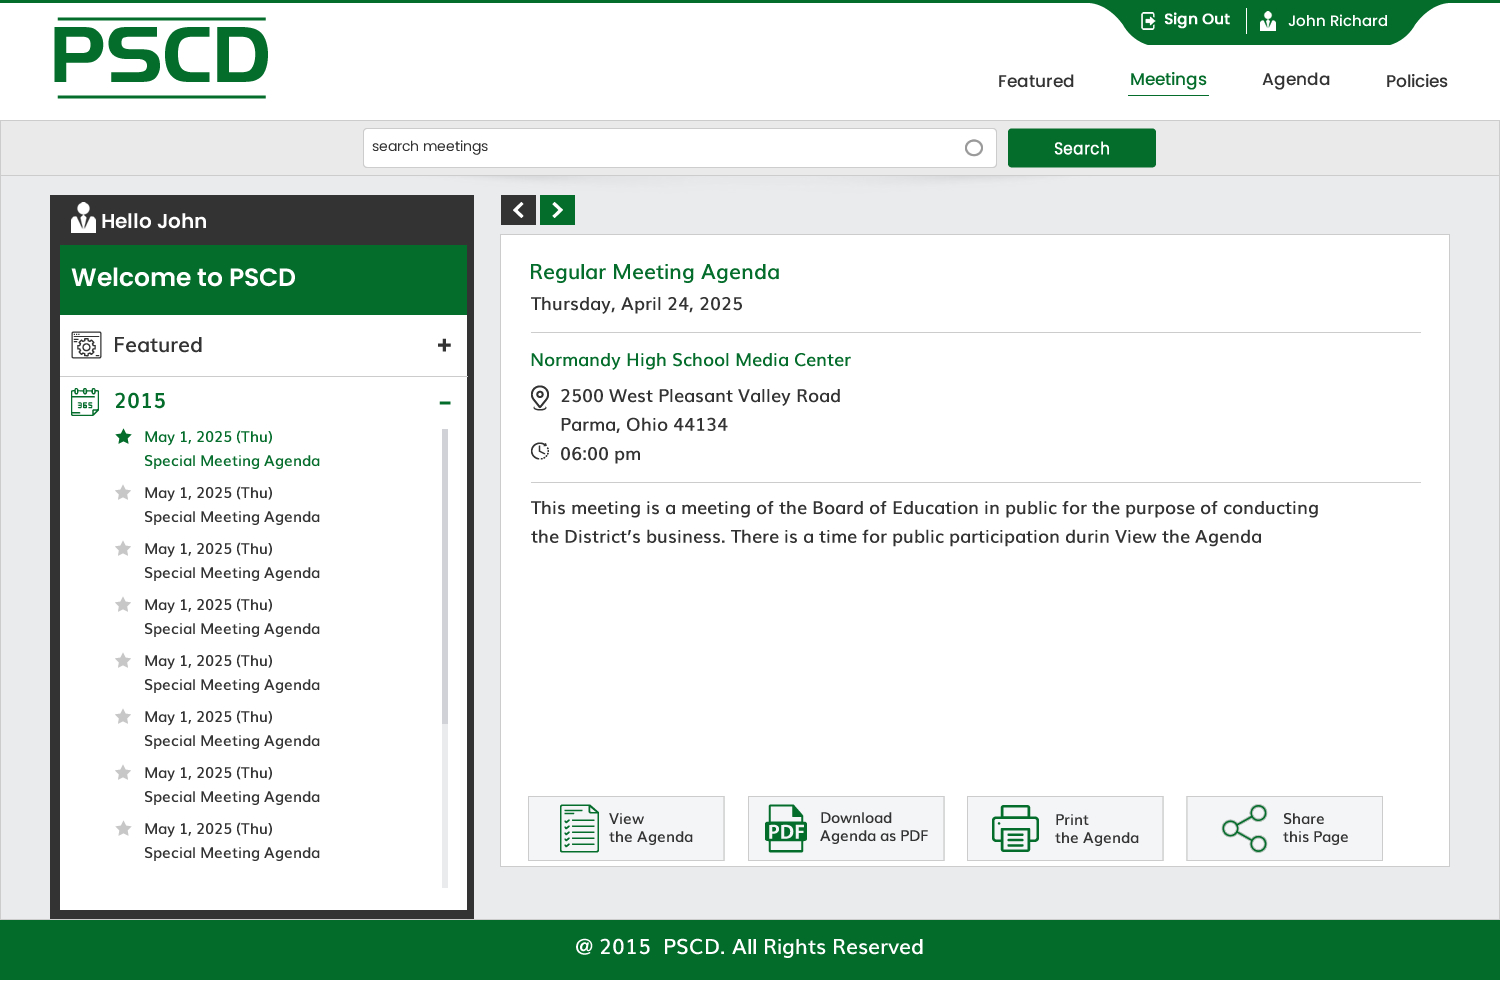Expand the Featured section with plus sign
This screenshot has height=981, width=1500.
[444, 345]
